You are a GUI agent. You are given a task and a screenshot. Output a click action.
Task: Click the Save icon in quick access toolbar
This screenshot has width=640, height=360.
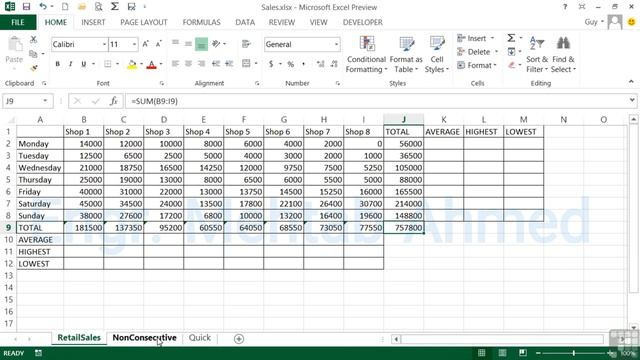[27, 7]
